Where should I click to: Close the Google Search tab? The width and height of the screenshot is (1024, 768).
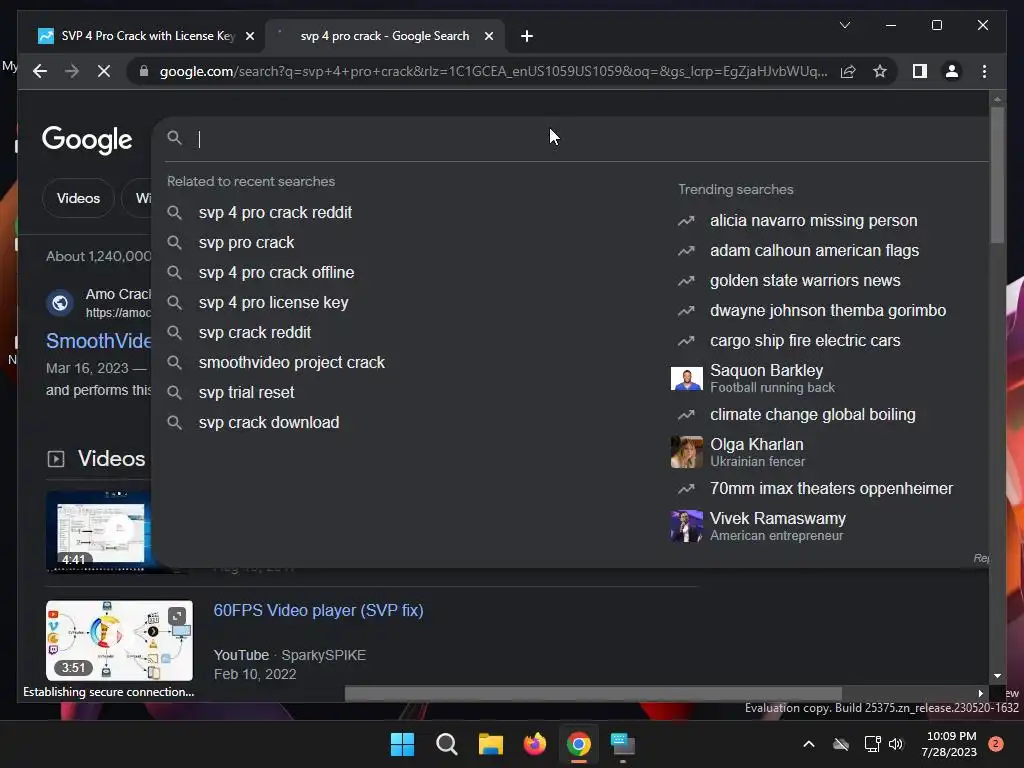488,36
